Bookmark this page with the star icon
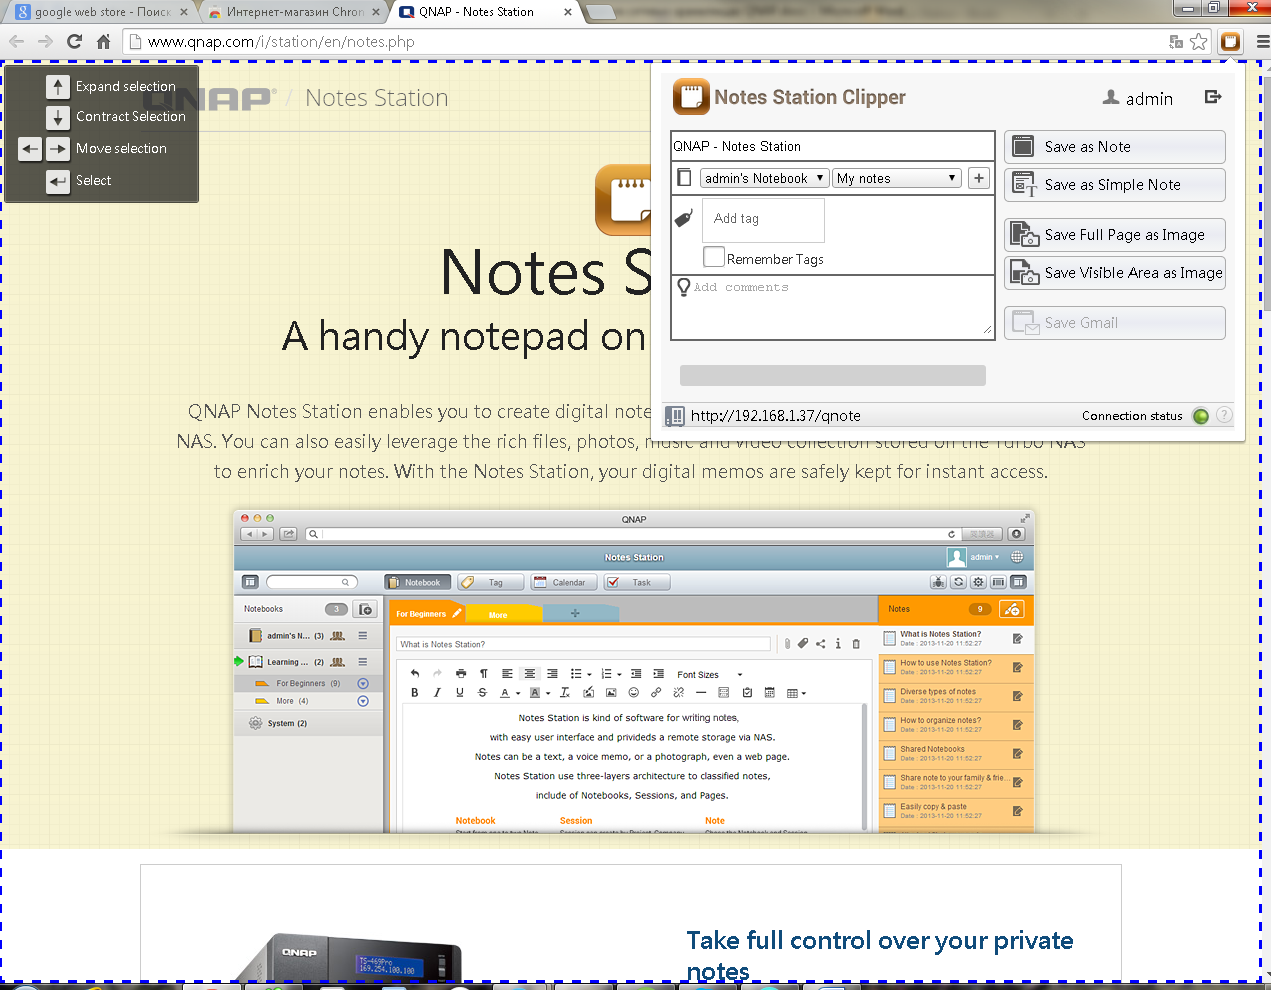 1199,42
